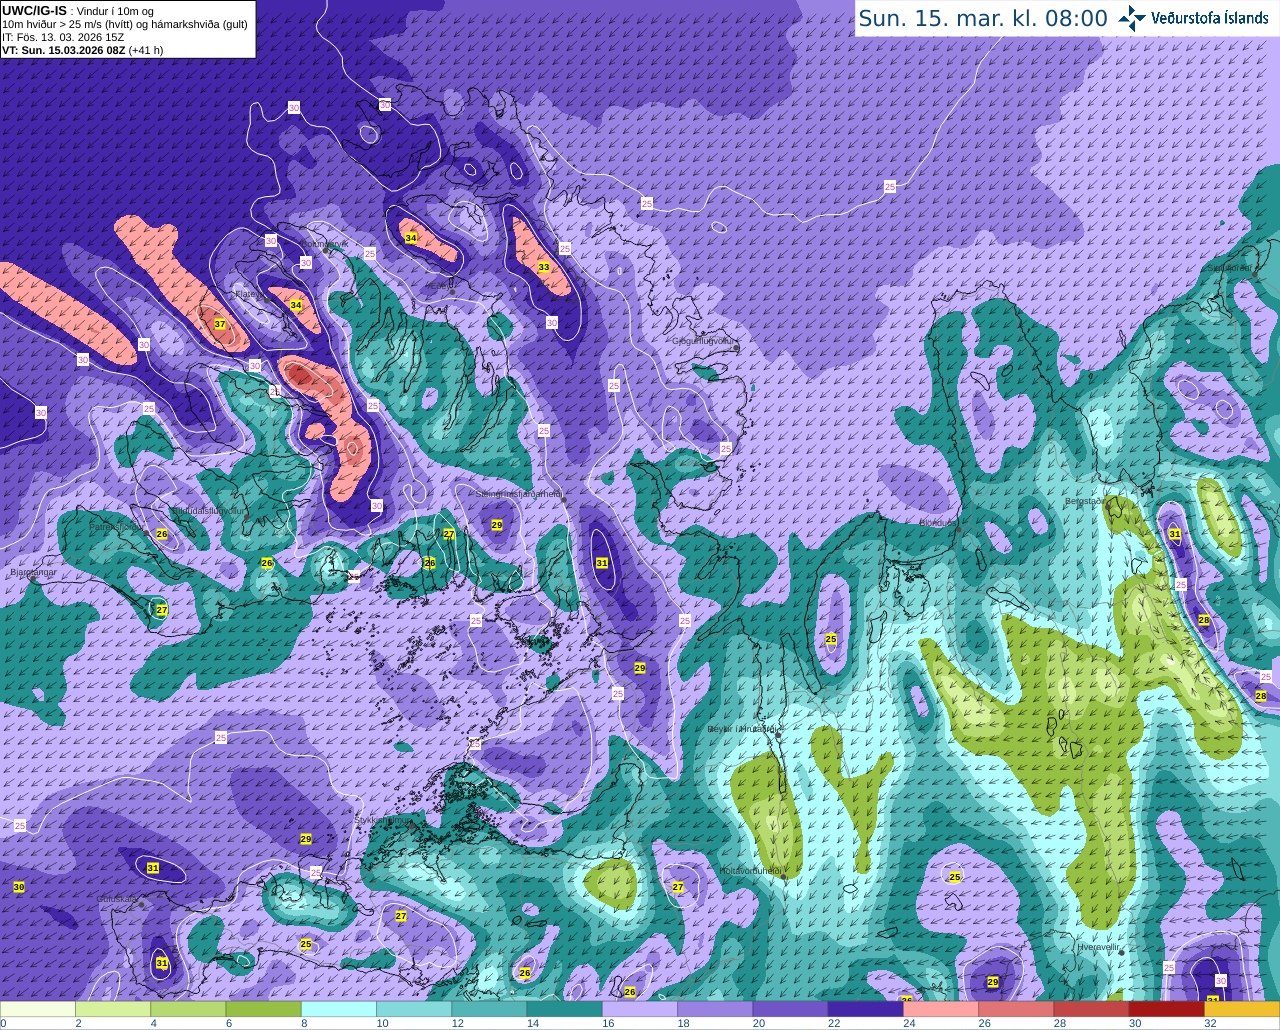Click the 27 gust label south of Bjargtangar
This screenshot has width=1280, height=1030.
162,609
